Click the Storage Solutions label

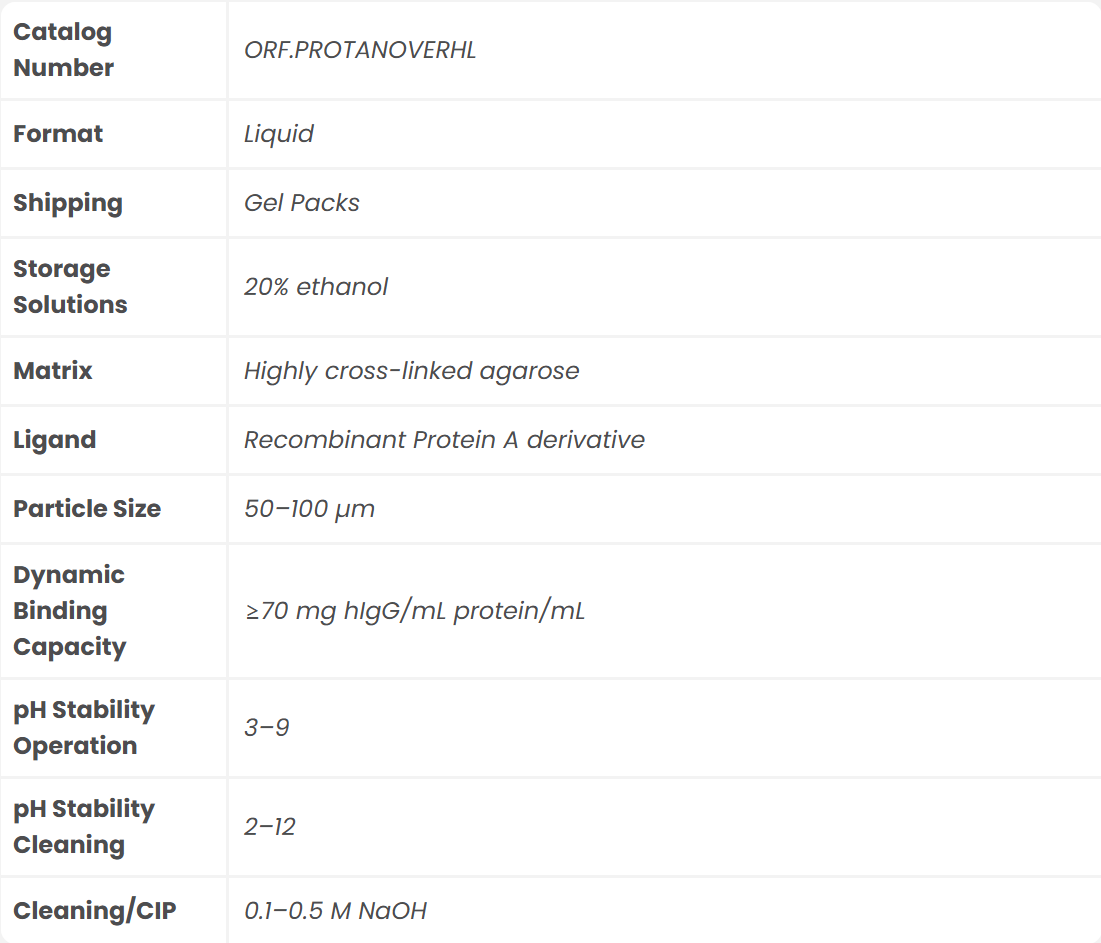coord(70,287)
